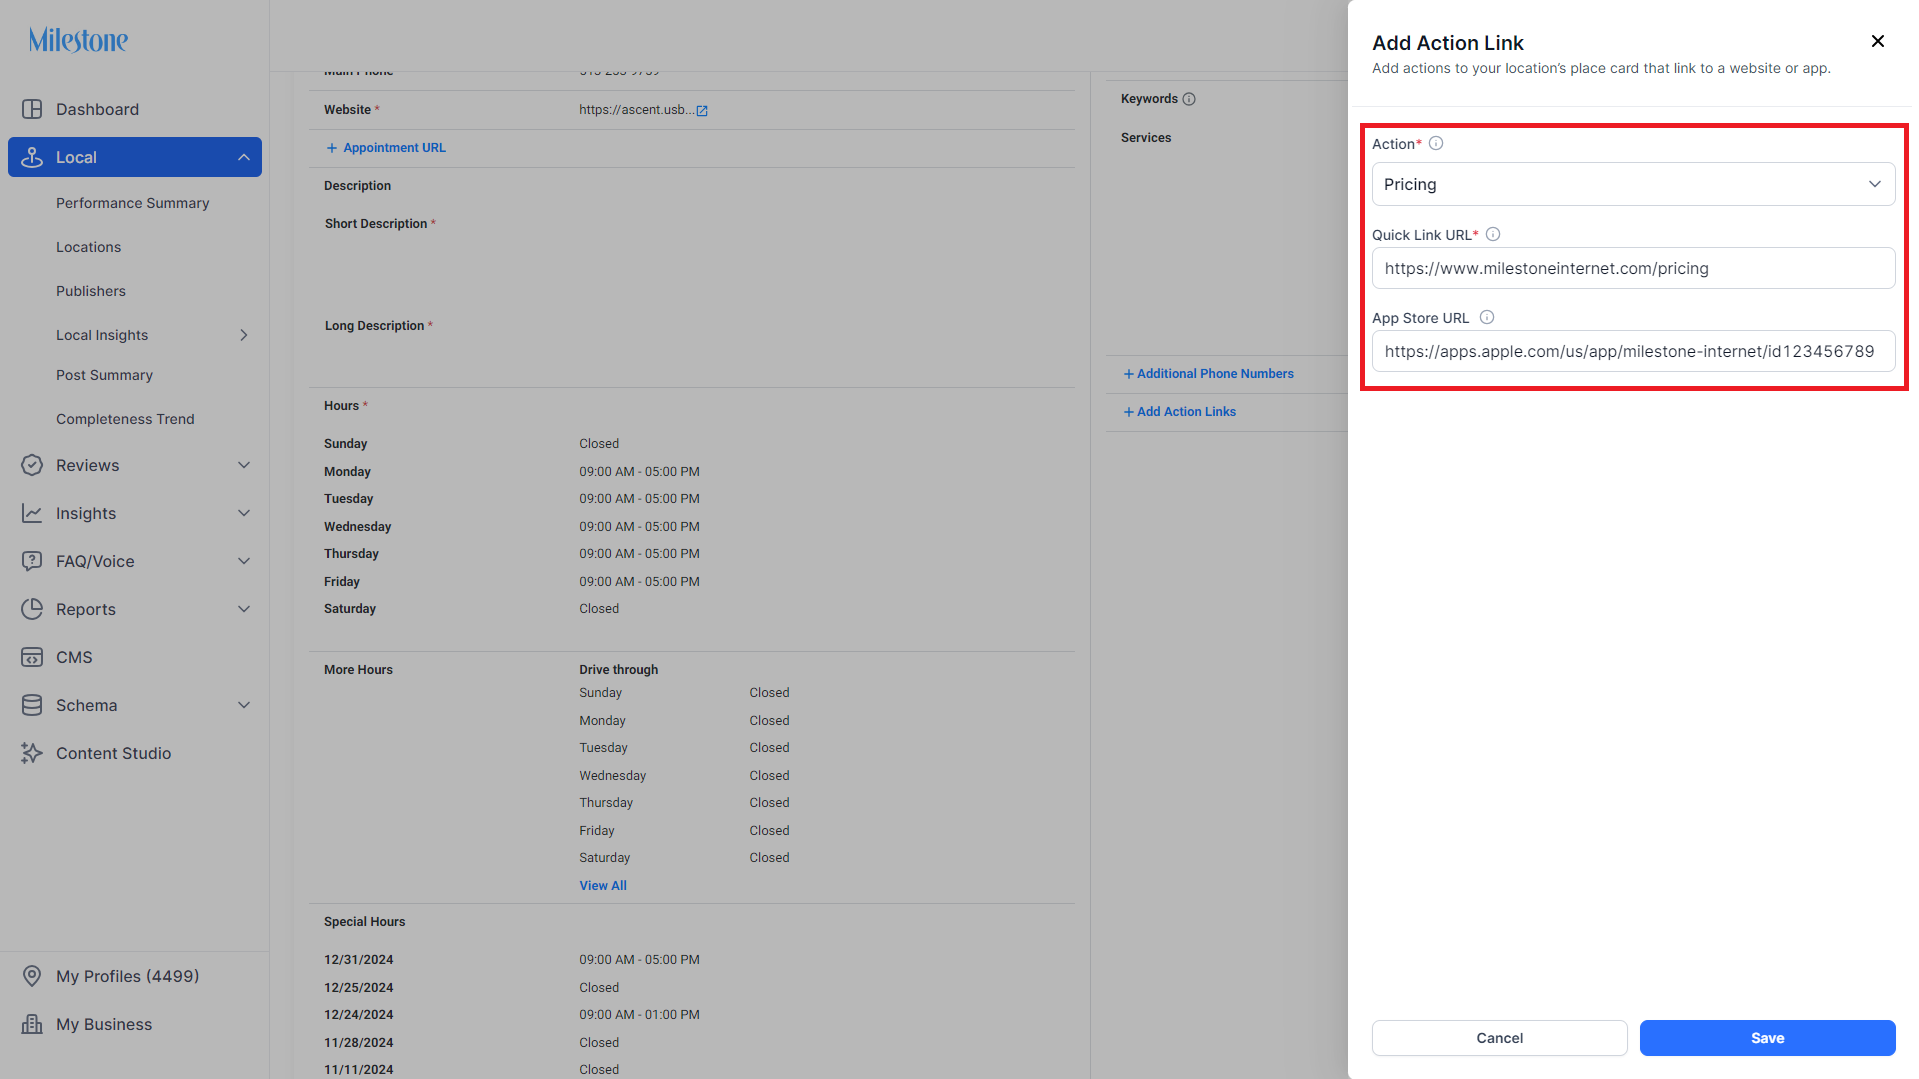The image size is (1919, 1079).
Task: Open the Action dropdown showing Pricing
Action: point(1633,184)
